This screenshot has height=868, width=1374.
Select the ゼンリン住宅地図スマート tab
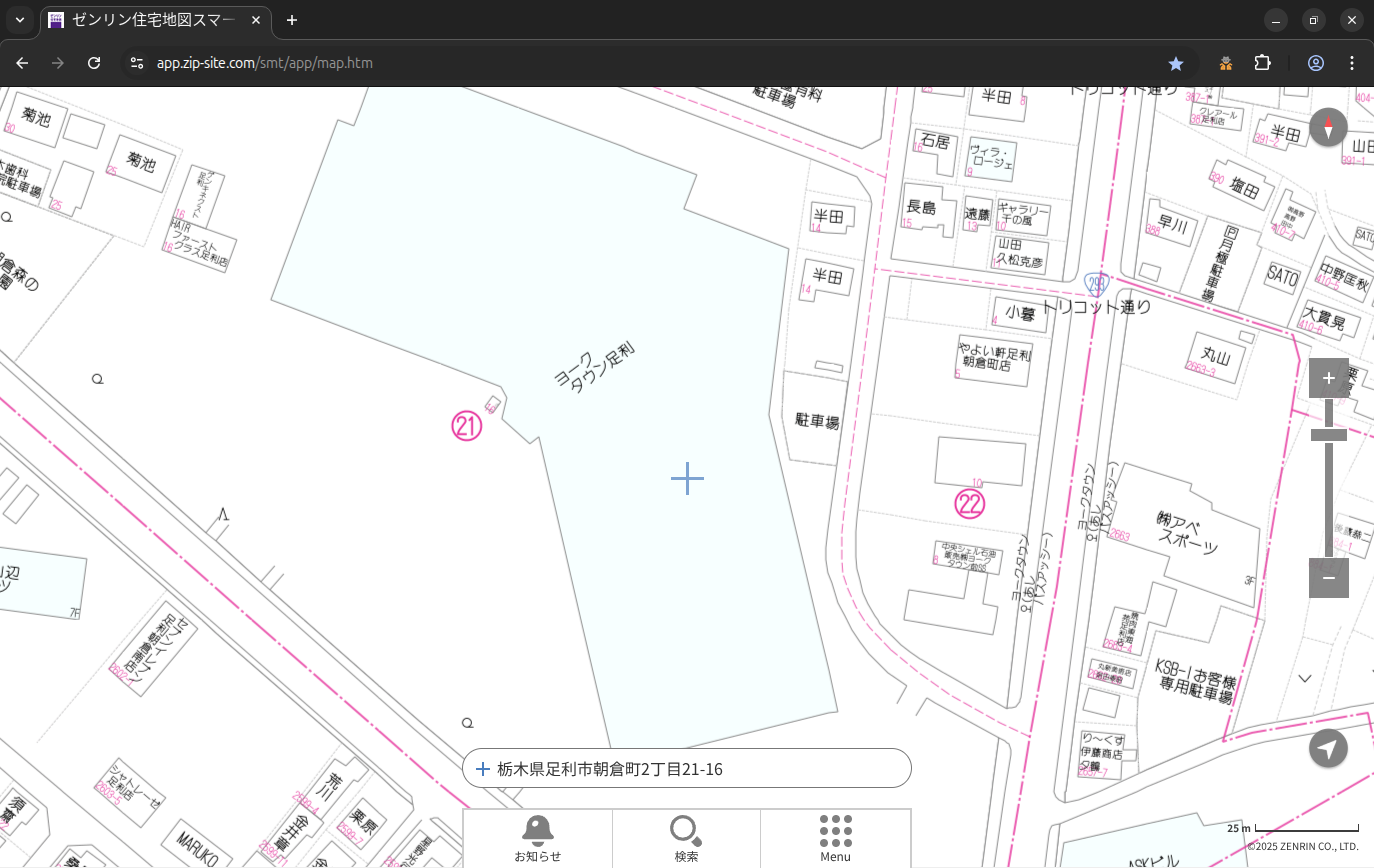pyautogui.click(x=155, y=20)
